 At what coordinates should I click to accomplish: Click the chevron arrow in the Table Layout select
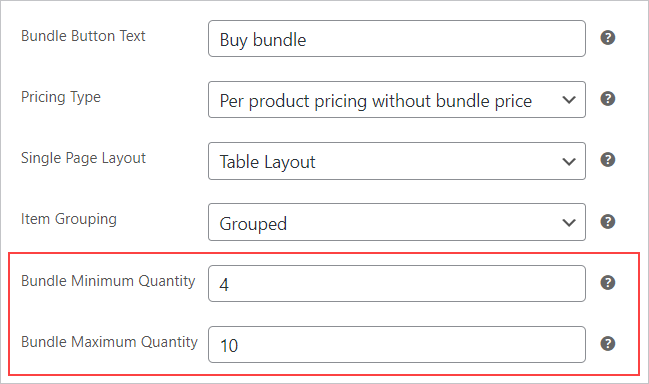pyautogui.click(x=569, y=161)
